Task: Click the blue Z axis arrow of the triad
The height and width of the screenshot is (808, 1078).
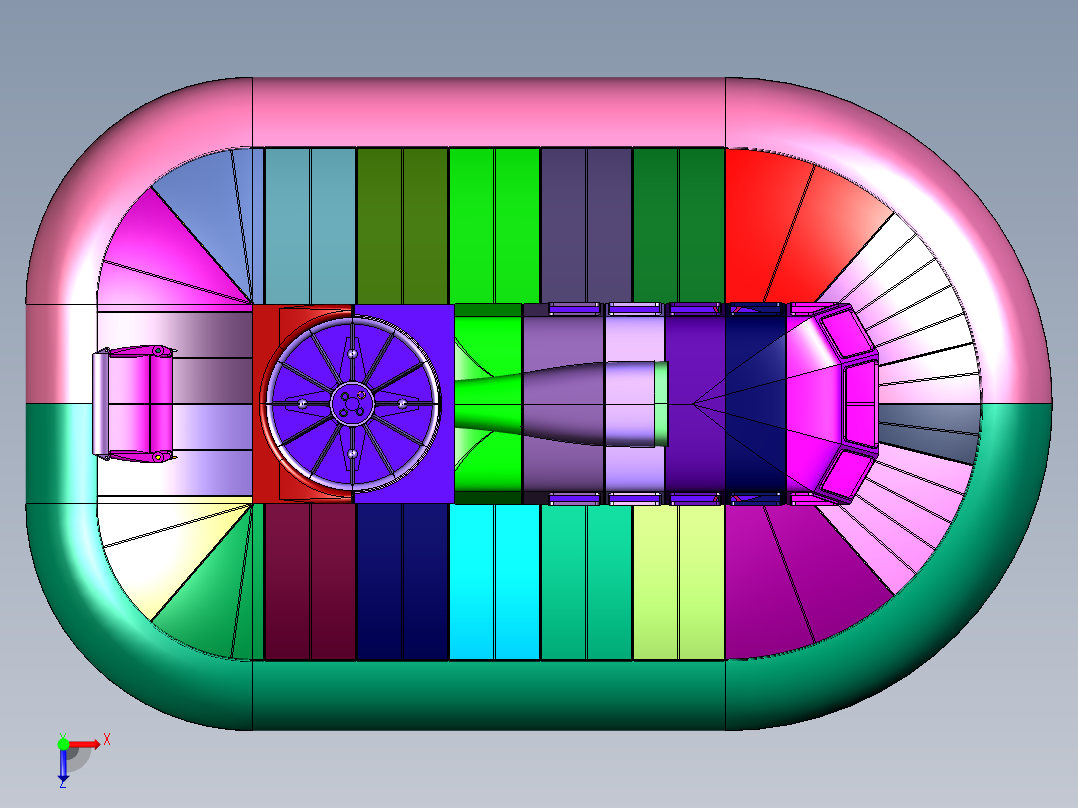Action: 63,767
